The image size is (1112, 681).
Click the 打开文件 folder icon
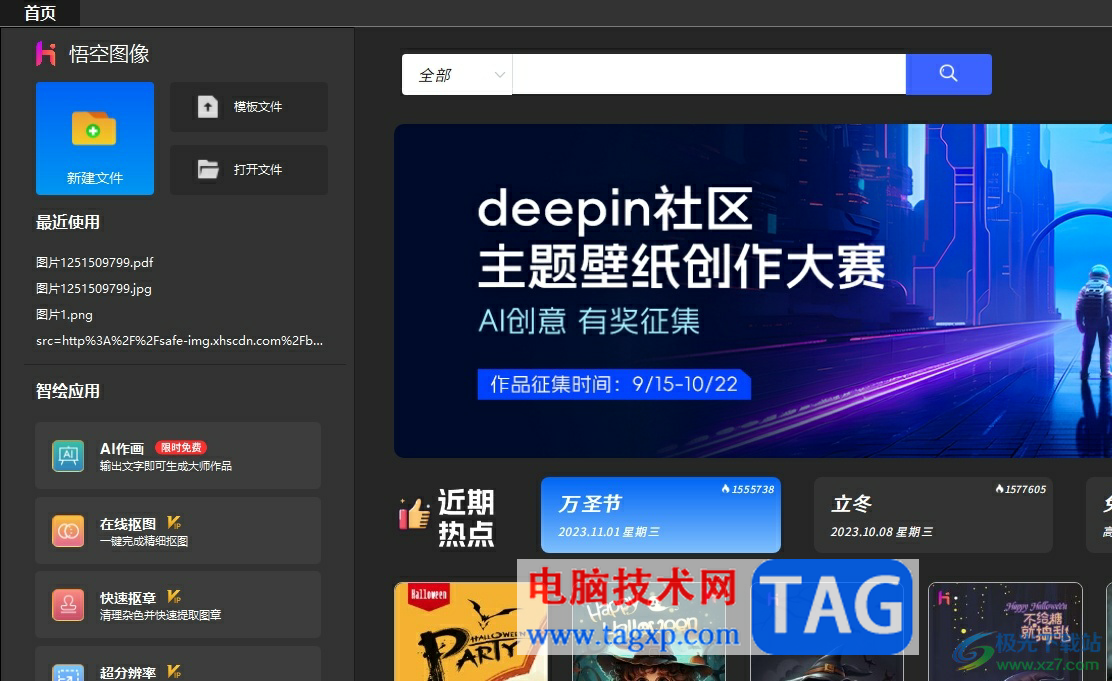click(208, 170)
